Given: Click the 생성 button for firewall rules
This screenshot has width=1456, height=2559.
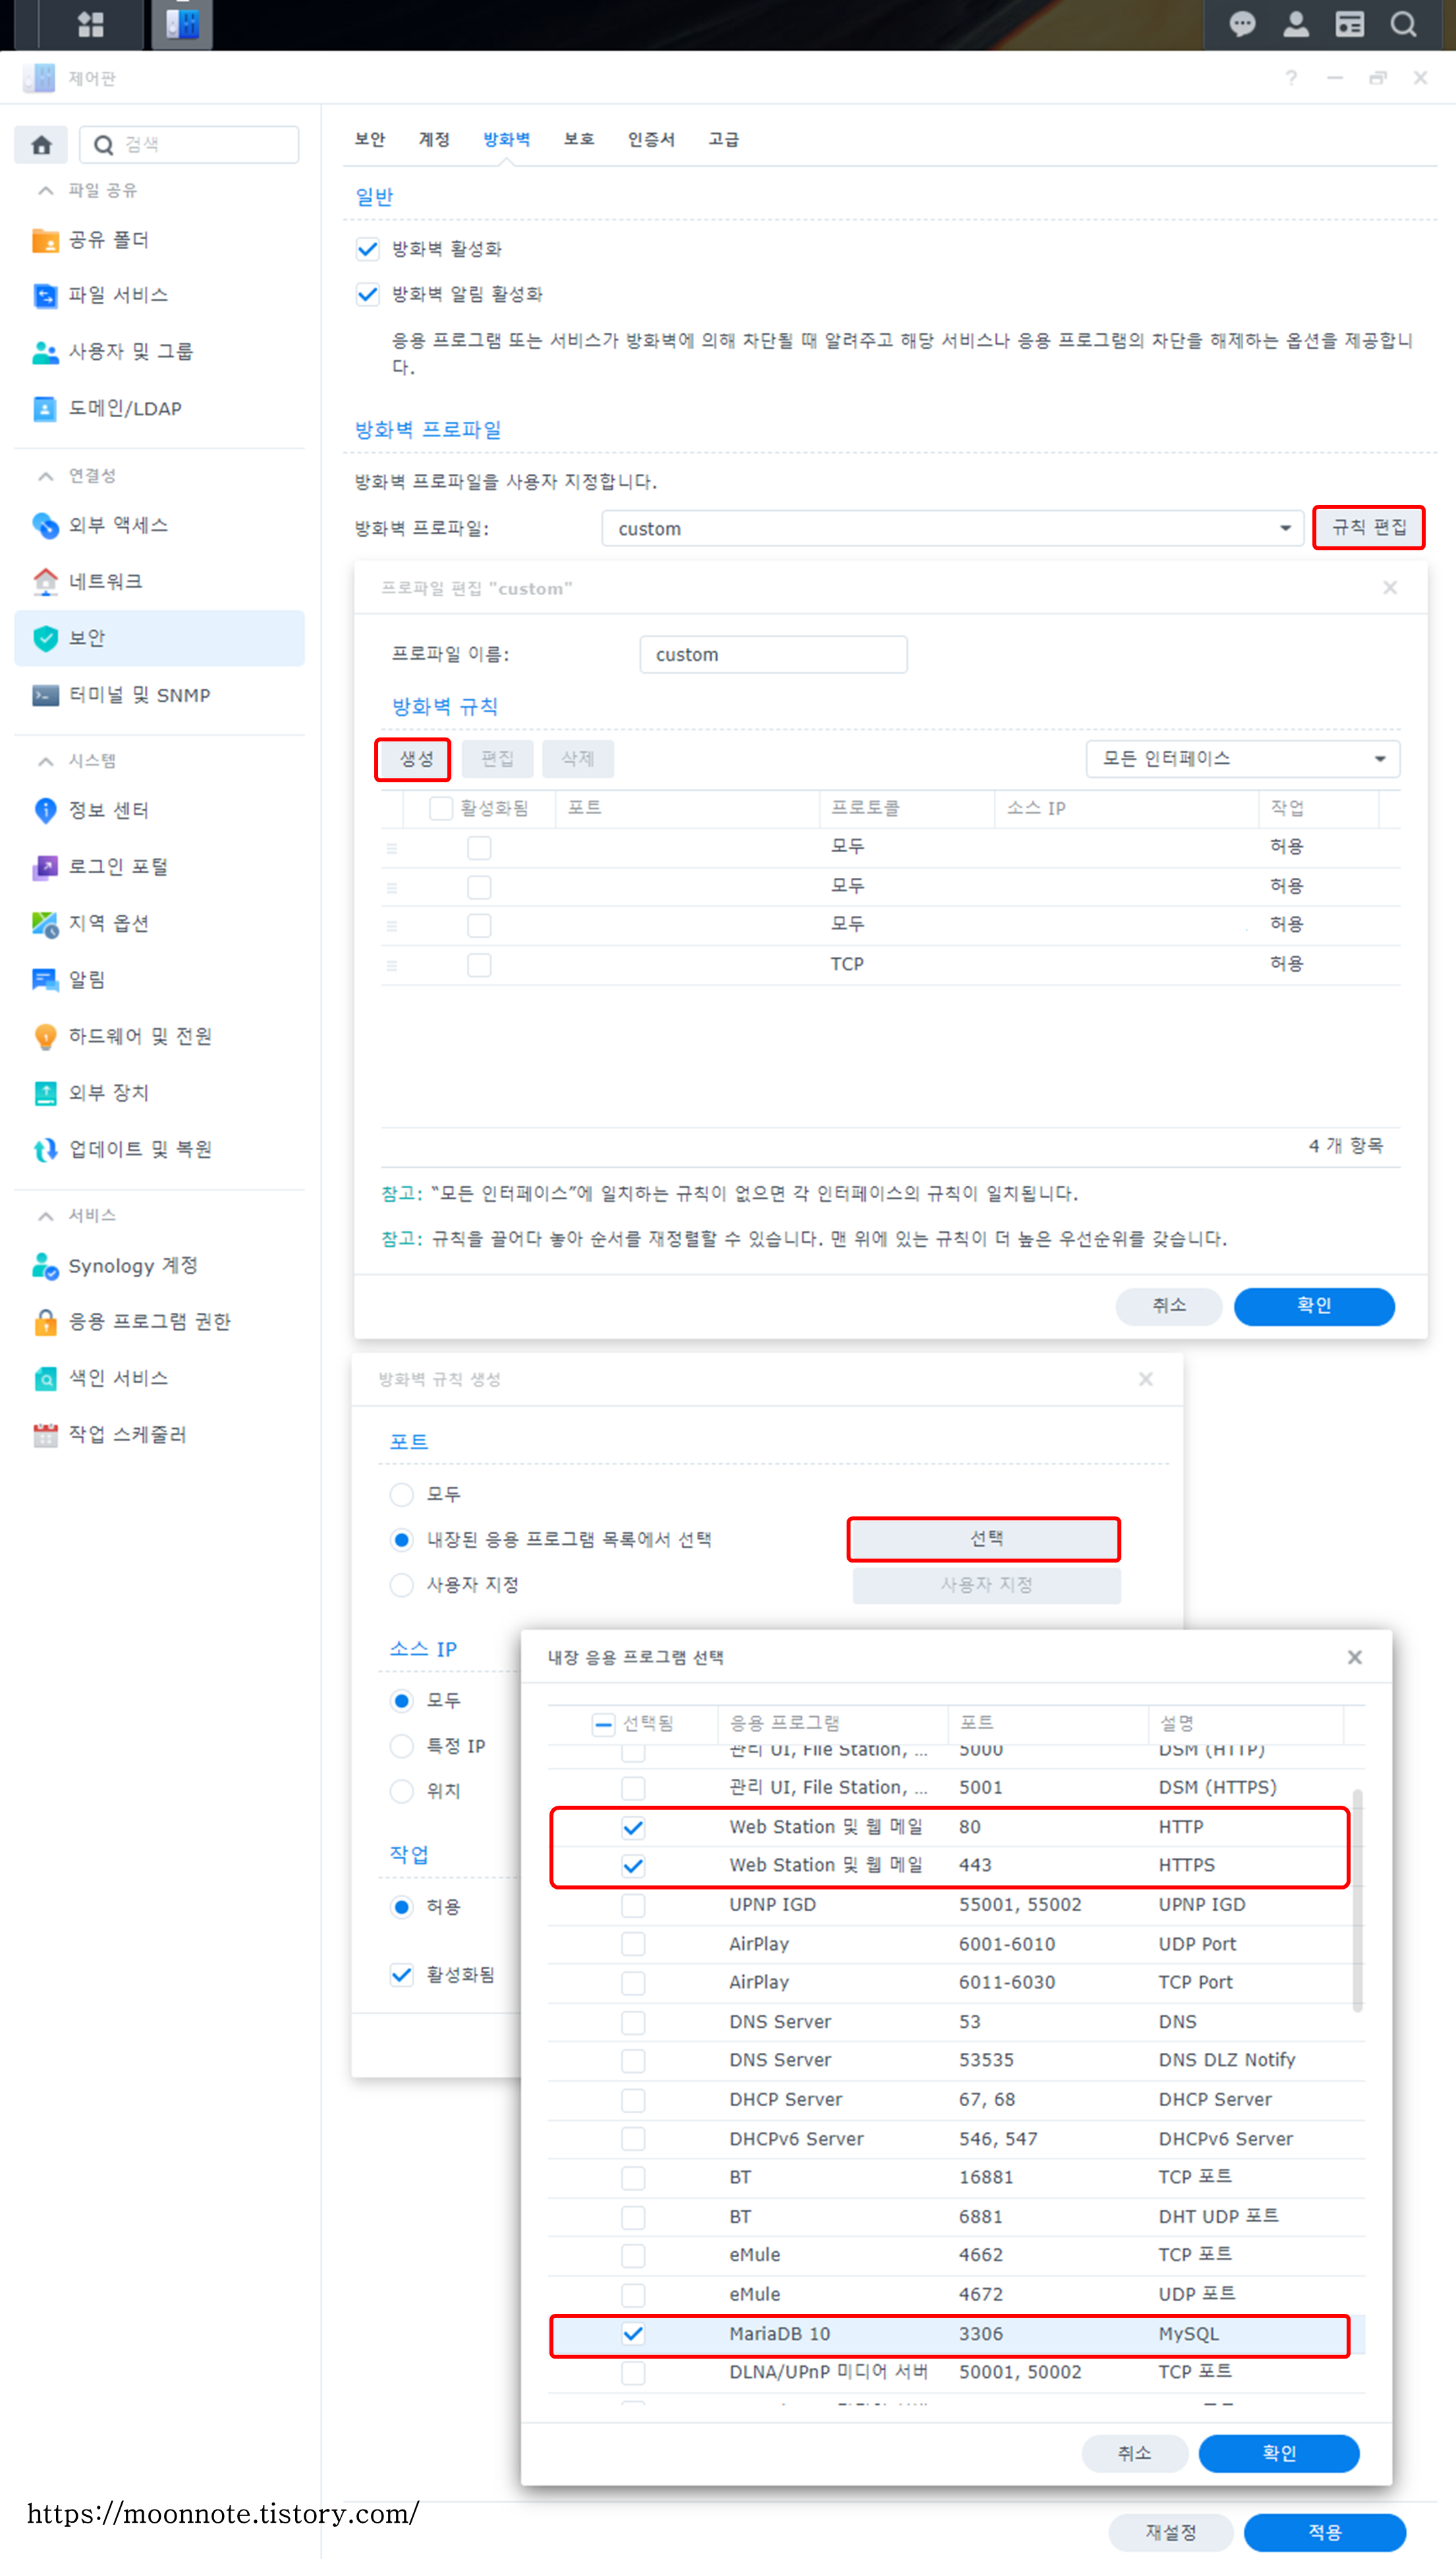Looking at the screenshot, I should tap(415, 758).
